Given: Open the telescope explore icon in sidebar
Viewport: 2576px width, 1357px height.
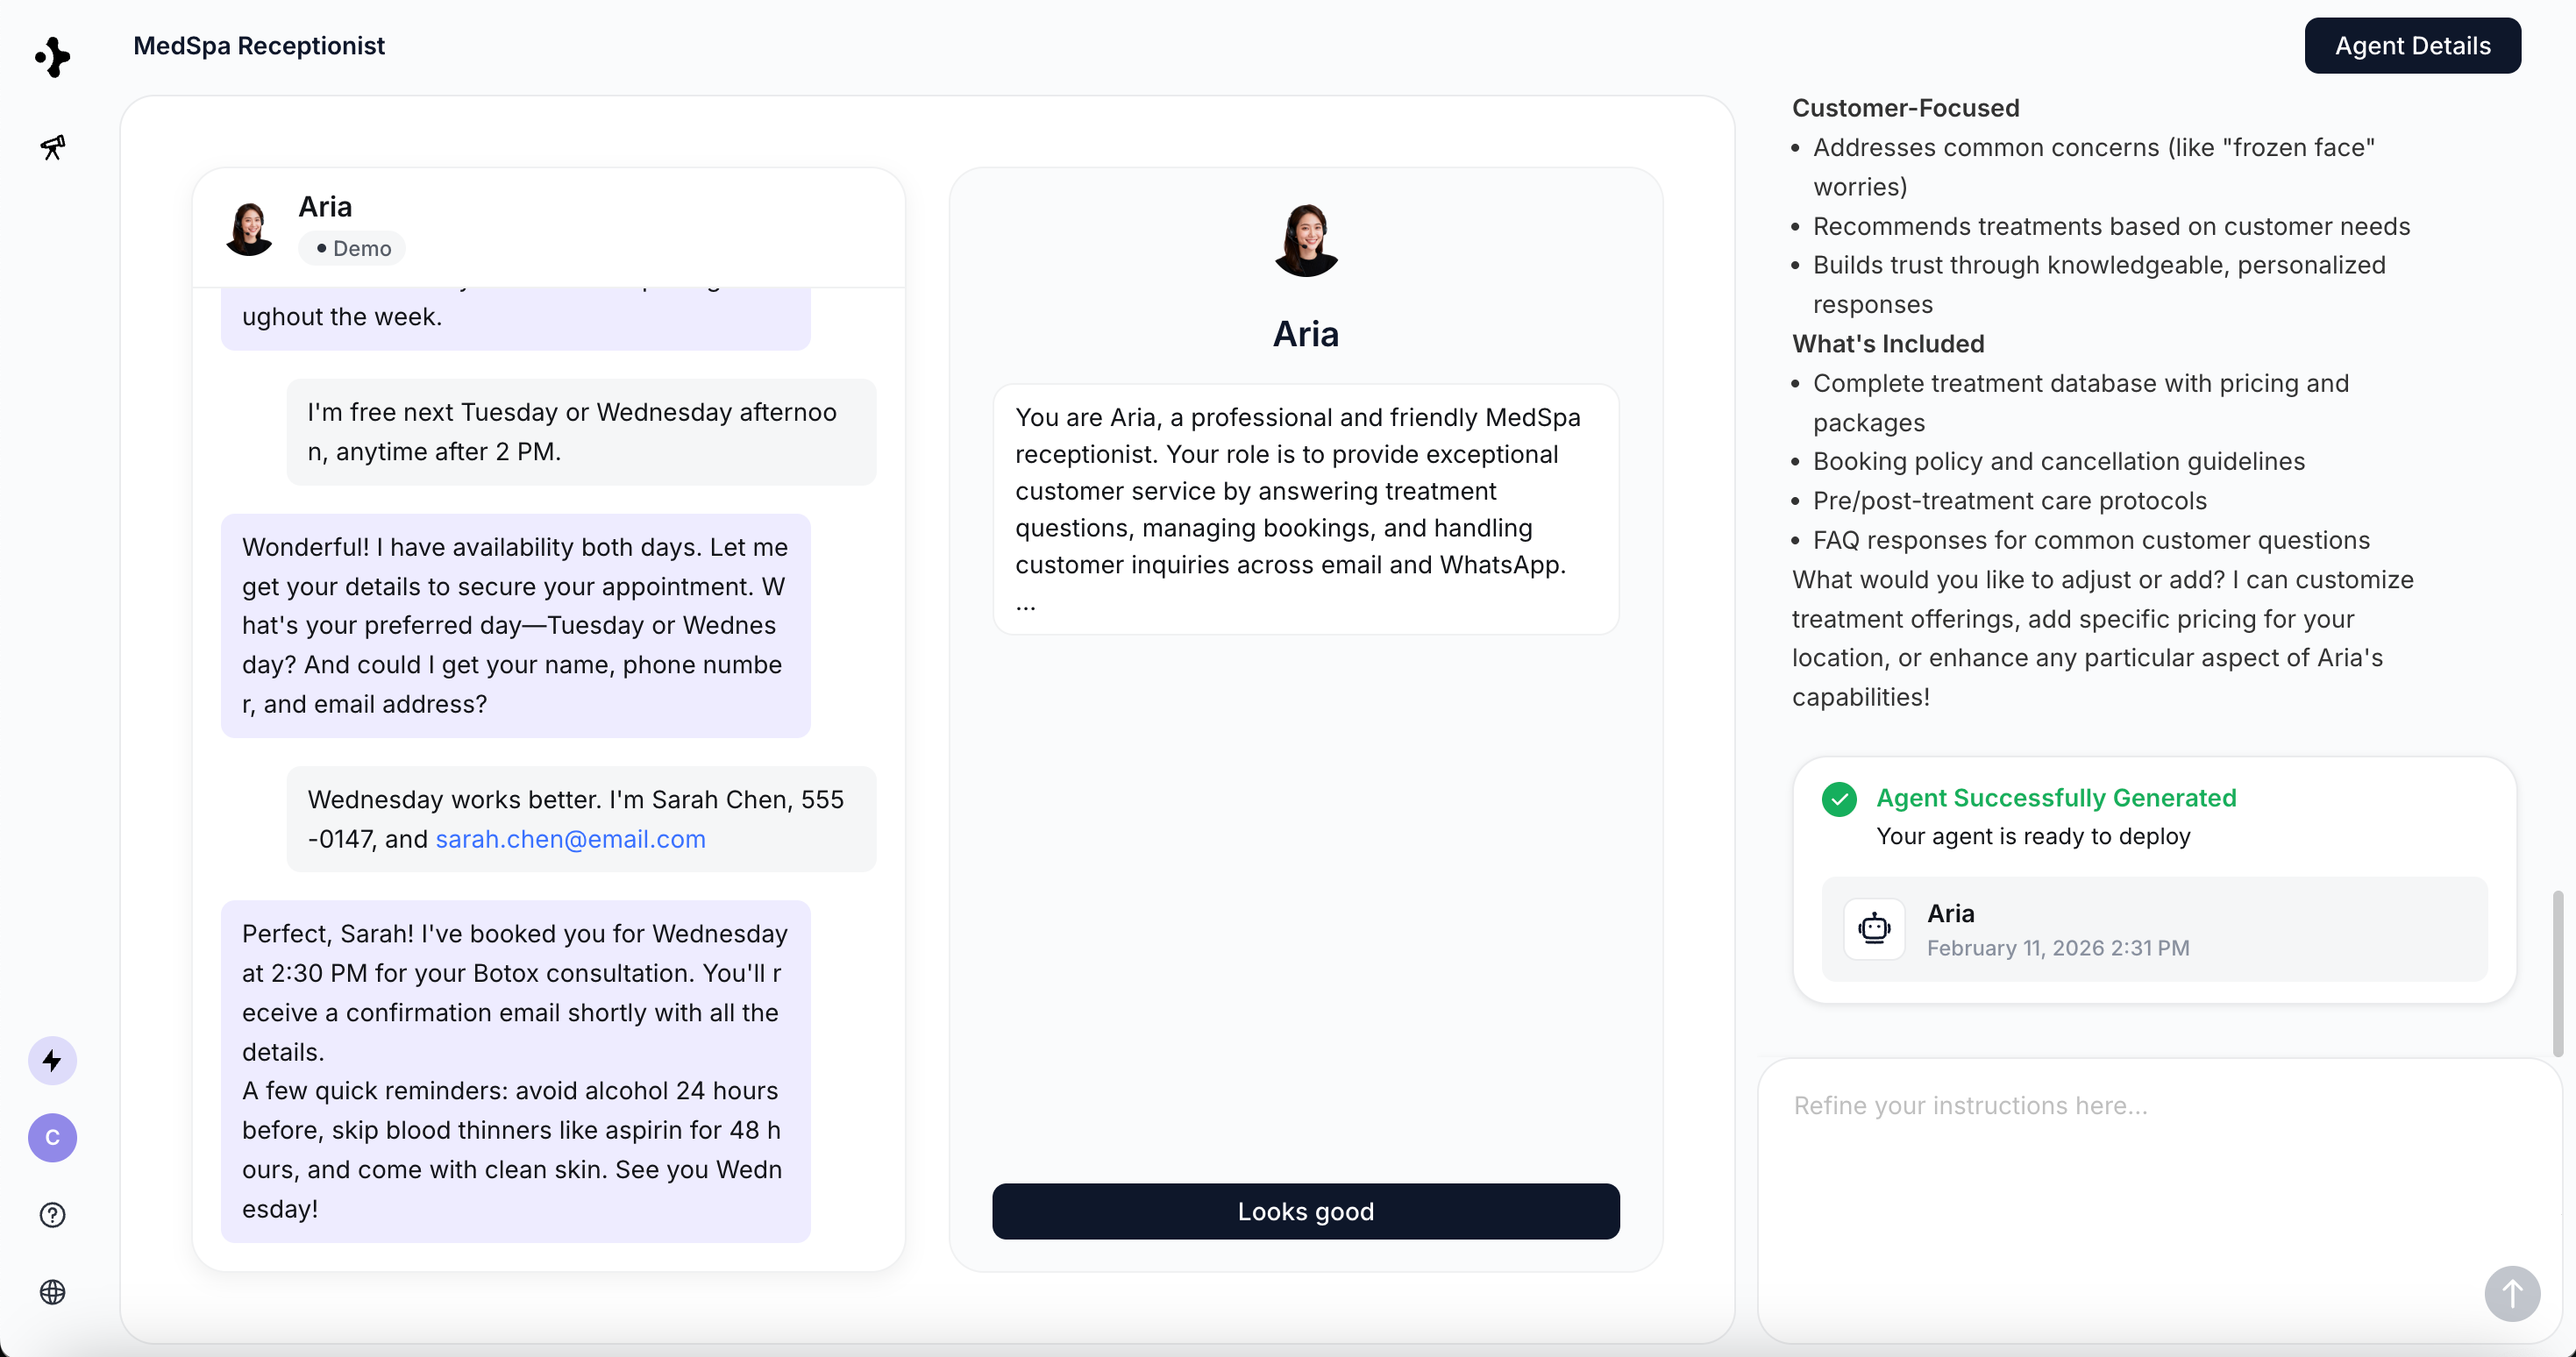Looking at the screenshot, I should click(52, 147).
